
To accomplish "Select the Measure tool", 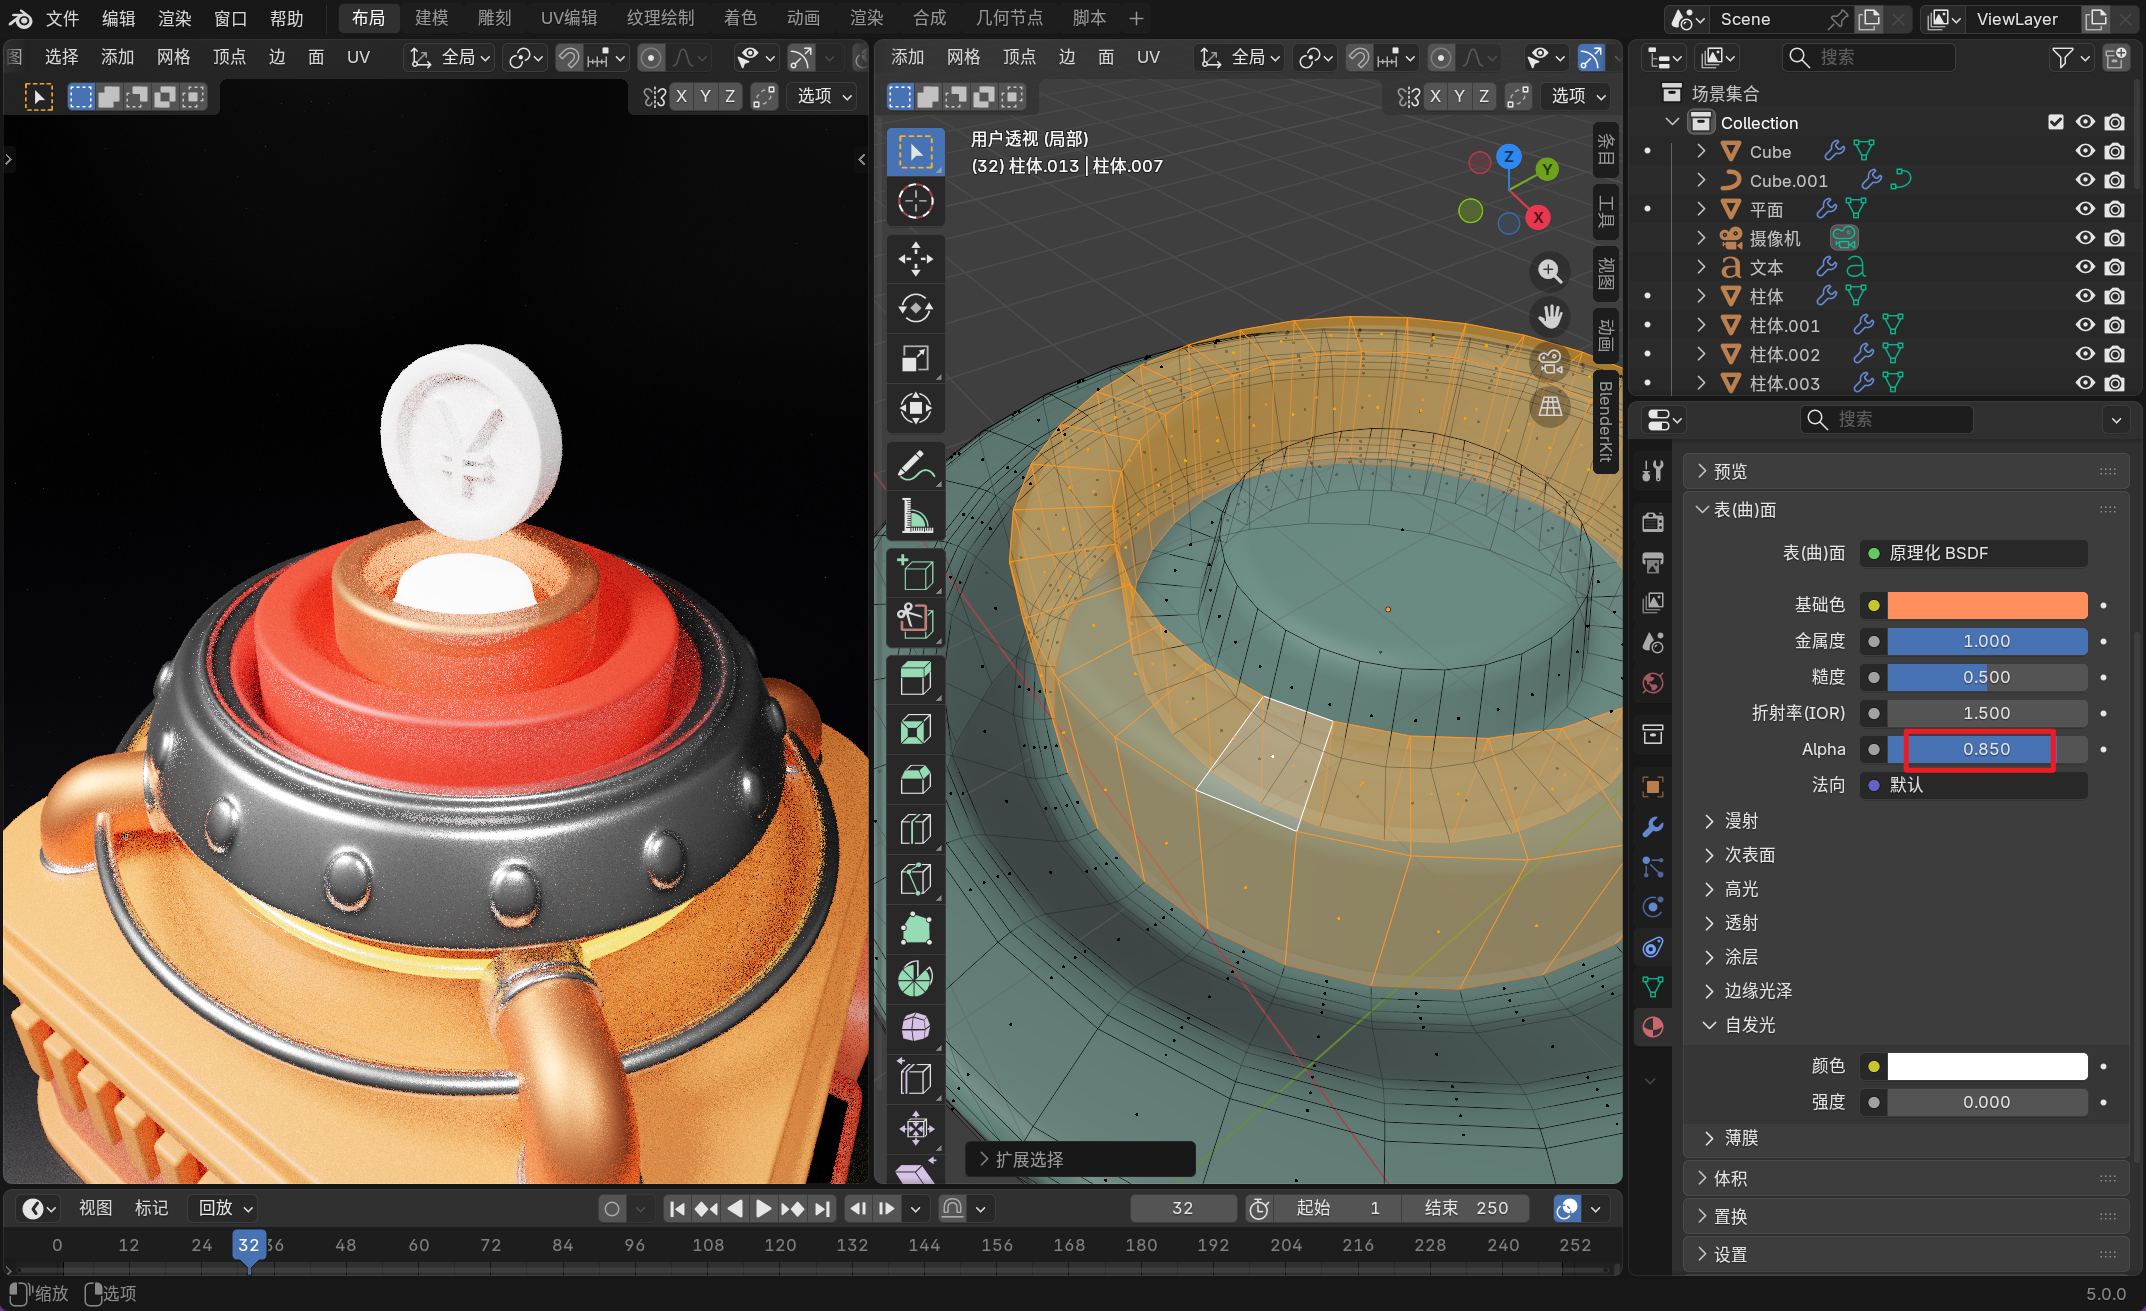I will (x=915, y=516).
